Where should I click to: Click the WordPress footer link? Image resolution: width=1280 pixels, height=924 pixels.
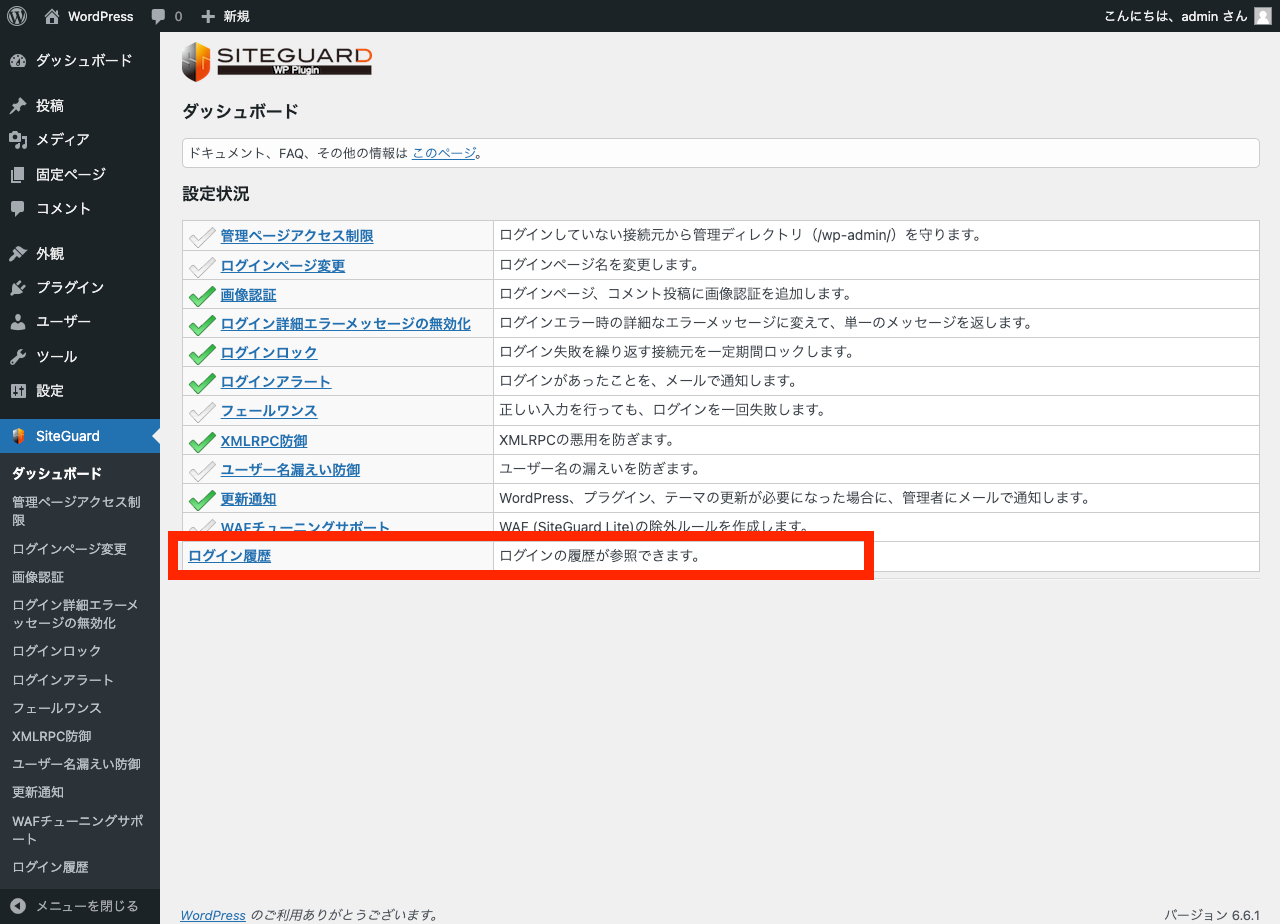[213, 915]
